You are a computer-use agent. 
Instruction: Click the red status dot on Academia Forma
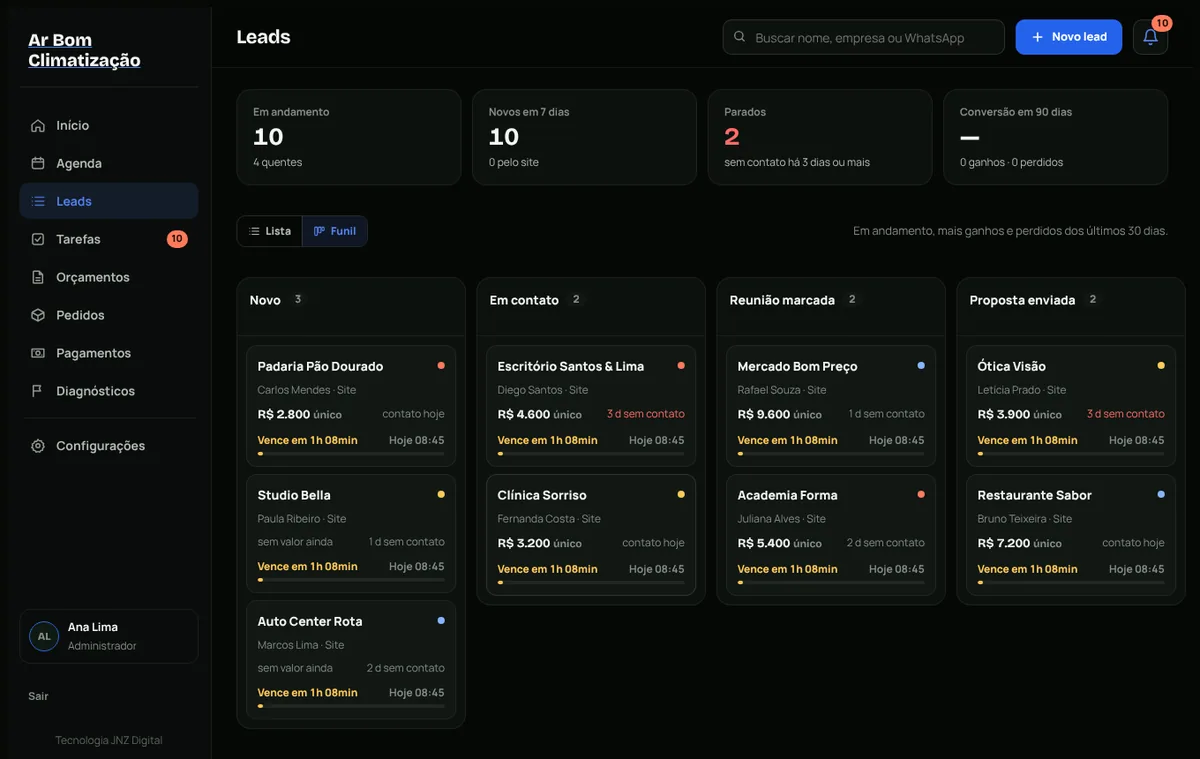coord(921,494)
